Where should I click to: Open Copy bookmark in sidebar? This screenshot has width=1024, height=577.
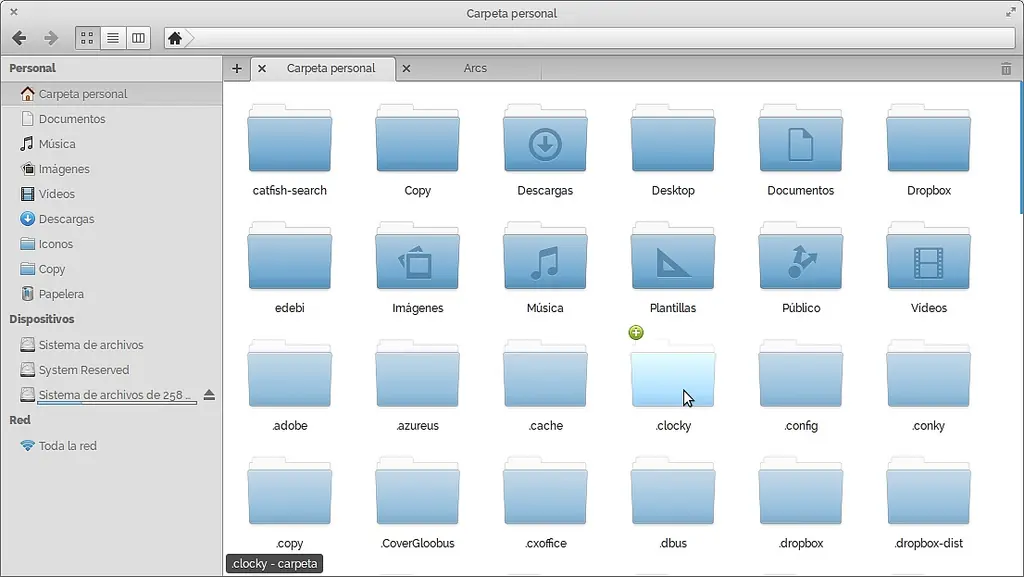[x=112, y=269]
